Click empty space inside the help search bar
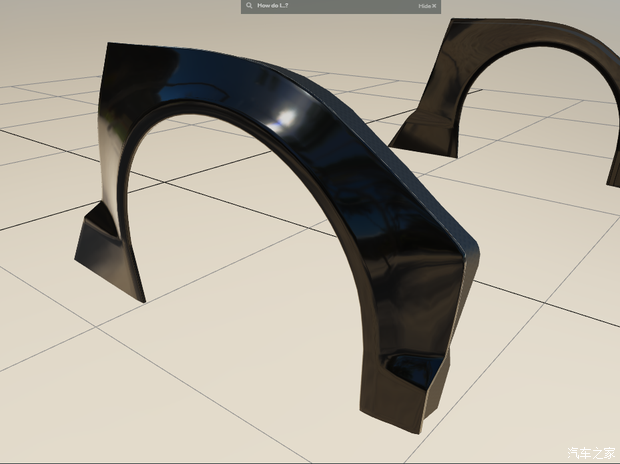 tap(350, 6)
